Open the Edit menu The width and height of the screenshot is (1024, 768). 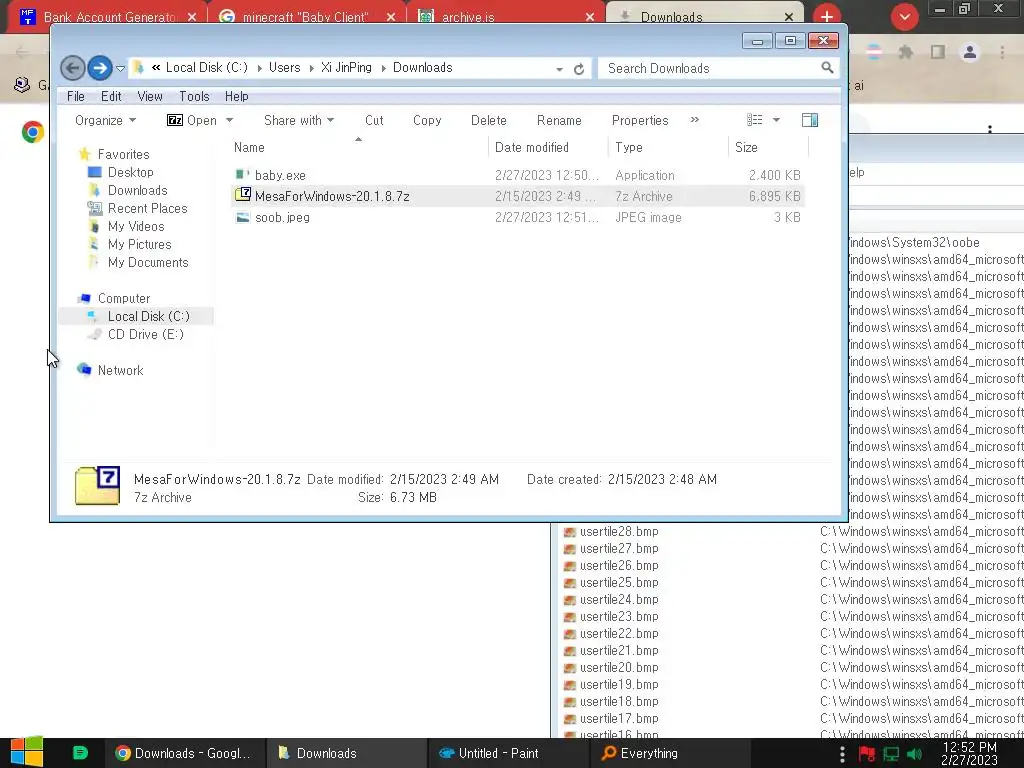click(x=111, y=97)
